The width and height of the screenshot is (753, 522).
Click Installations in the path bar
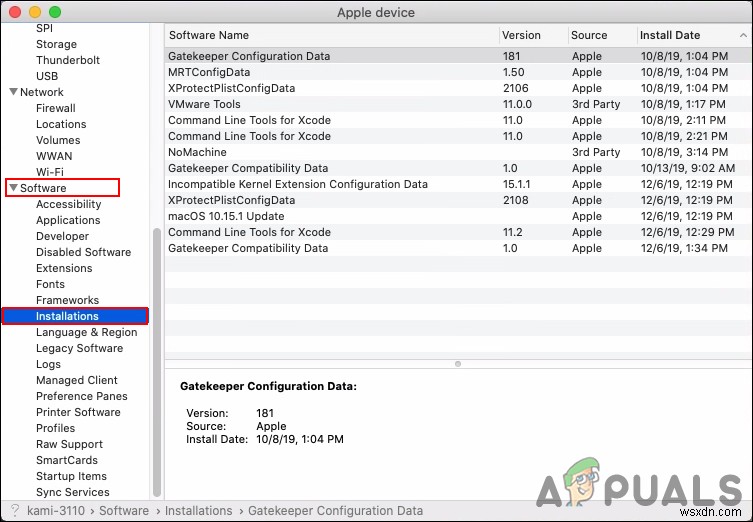(x=198, y=510)
